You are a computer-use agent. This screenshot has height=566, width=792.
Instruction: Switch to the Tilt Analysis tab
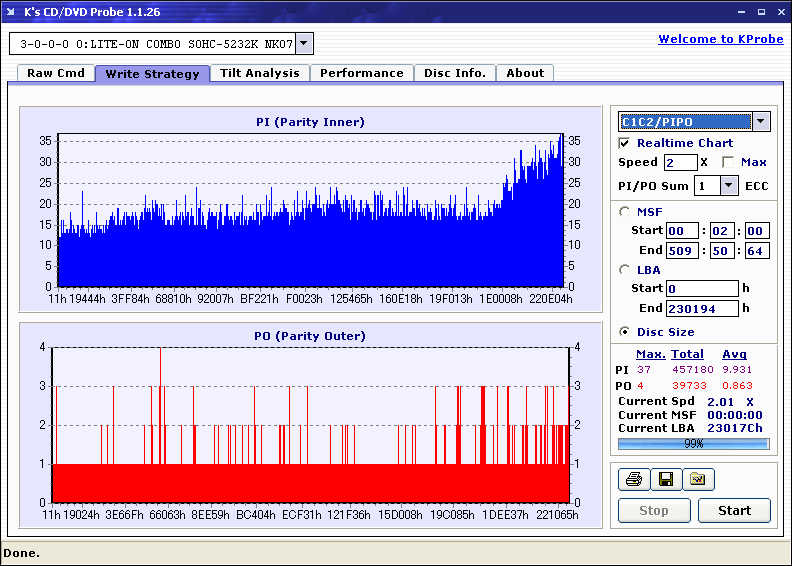point(260,73)
